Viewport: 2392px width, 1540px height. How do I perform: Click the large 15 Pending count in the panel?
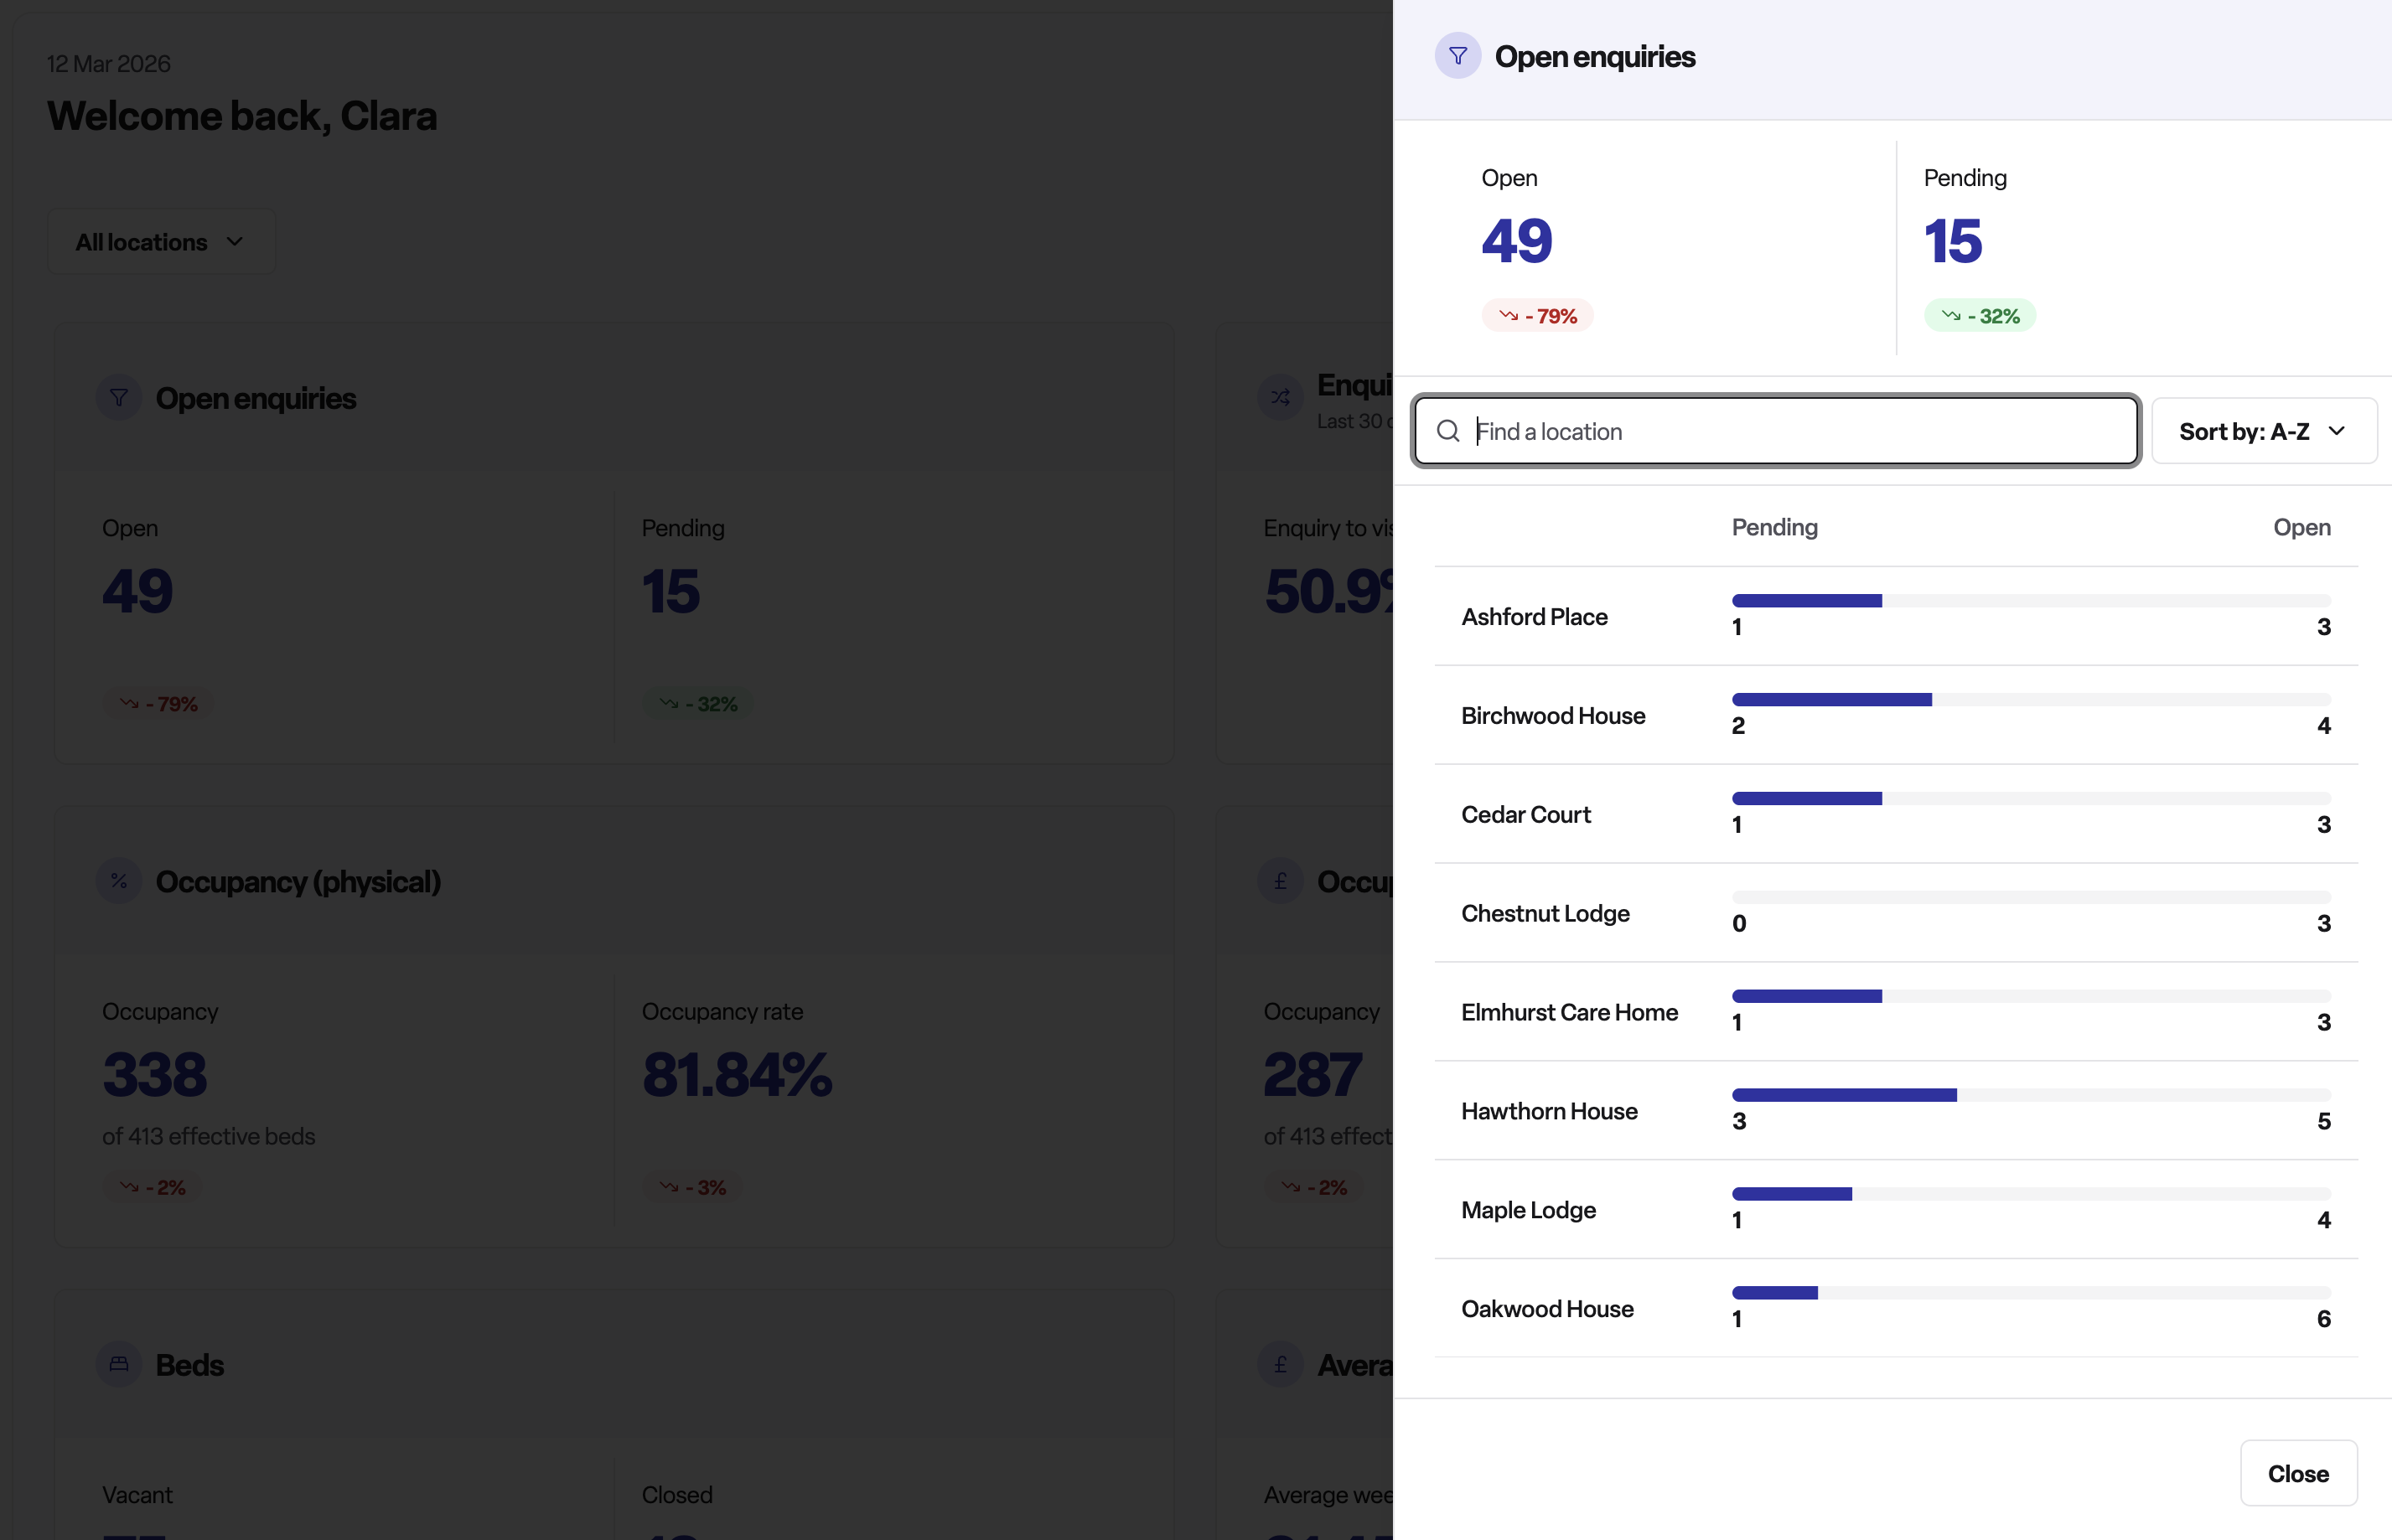[1953, 241]
